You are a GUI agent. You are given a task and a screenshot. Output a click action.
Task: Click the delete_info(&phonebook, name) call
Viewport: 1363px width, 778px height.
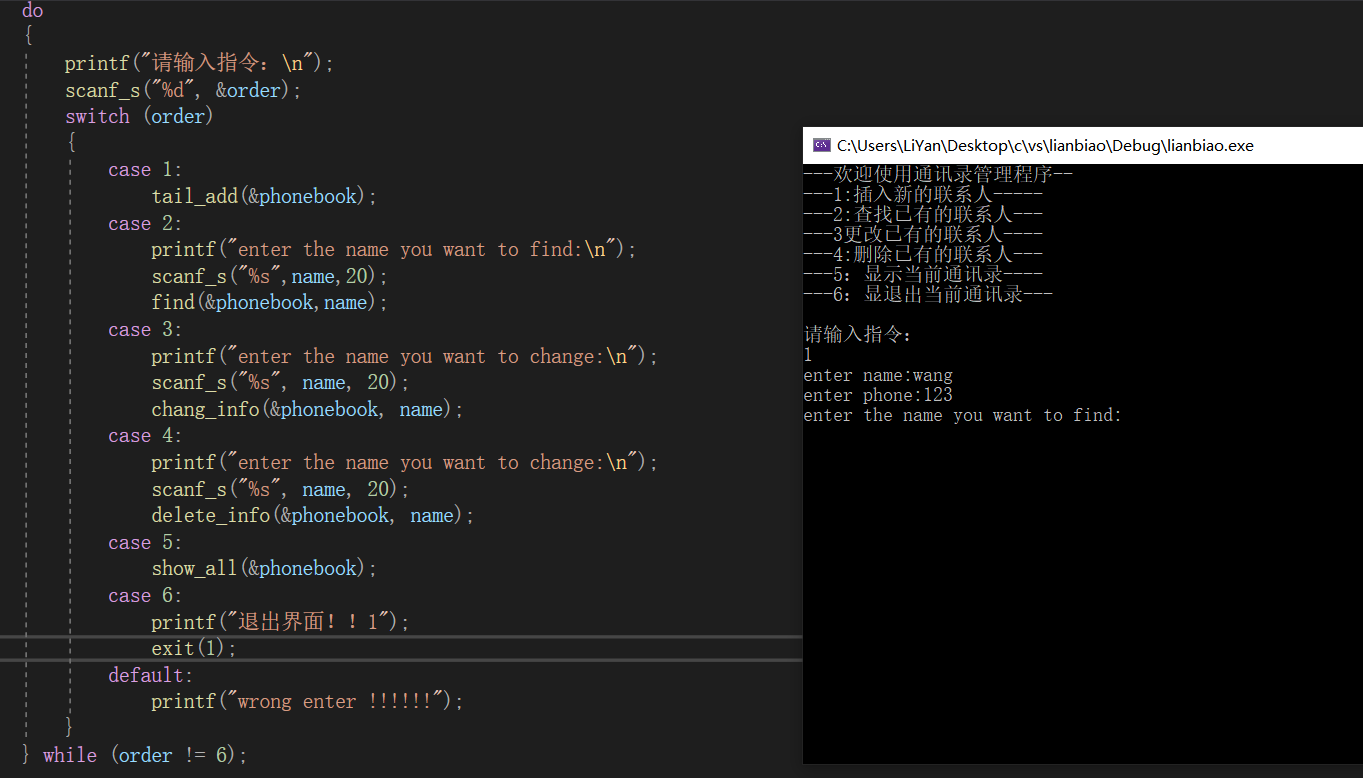tap(313, 515)
